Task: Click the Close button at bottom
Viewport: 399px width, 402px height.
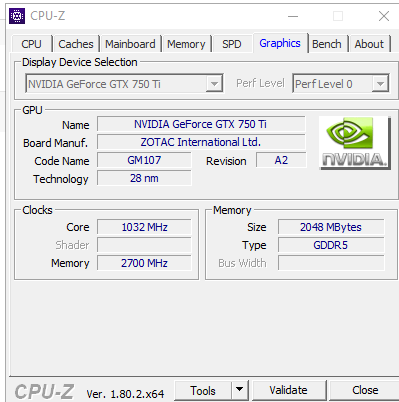Action: pyautogui.click(x=364, y=390)
